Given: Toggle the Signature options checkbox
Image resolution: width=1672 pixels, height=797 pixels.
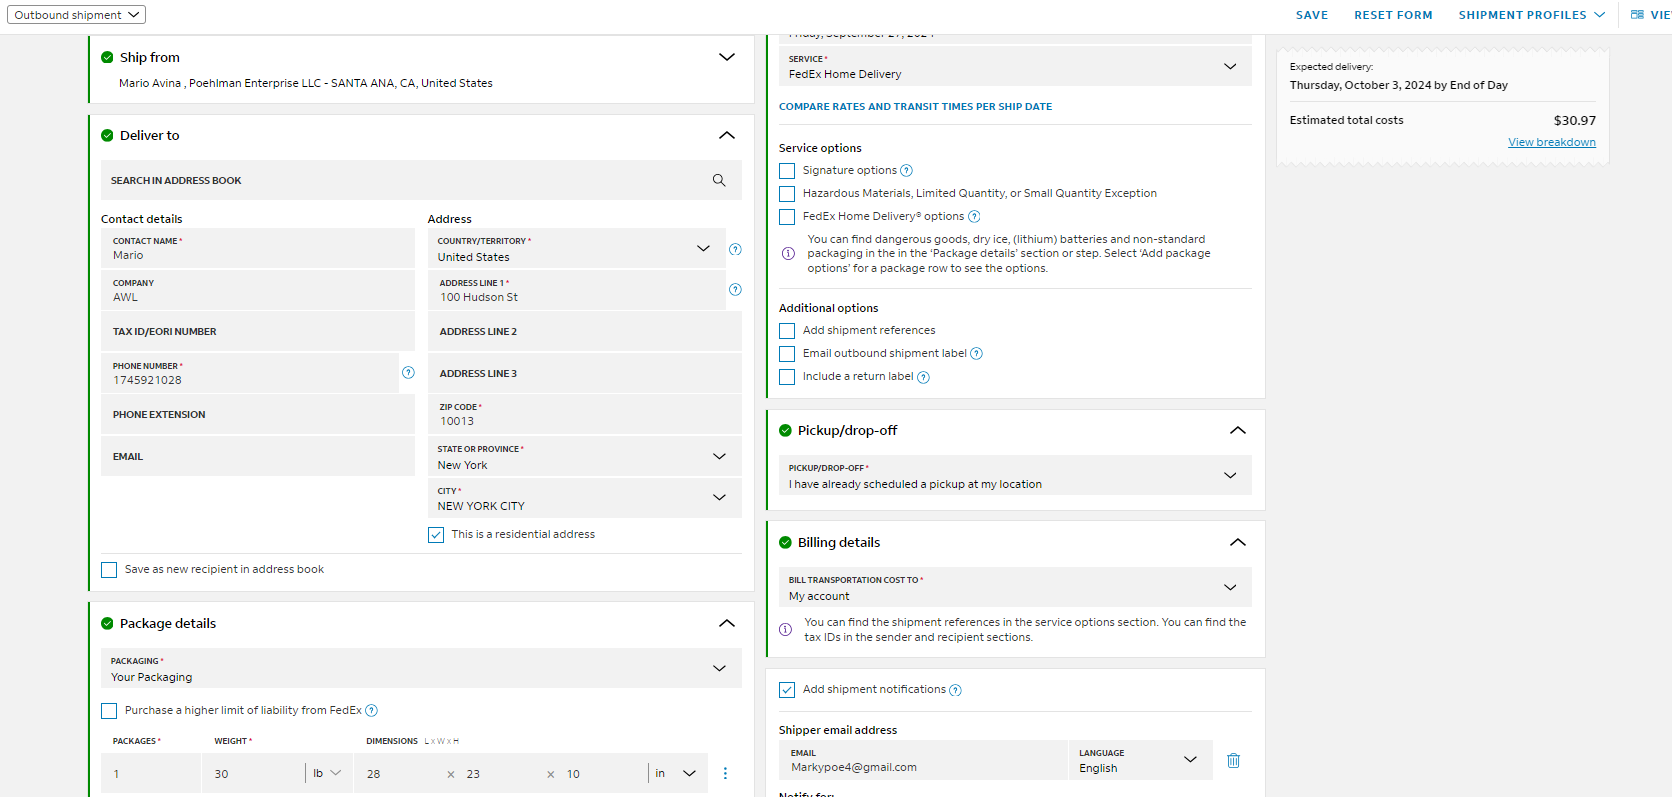Looking at the screenshot, I should pyautogui.click(x=787, y=171).
